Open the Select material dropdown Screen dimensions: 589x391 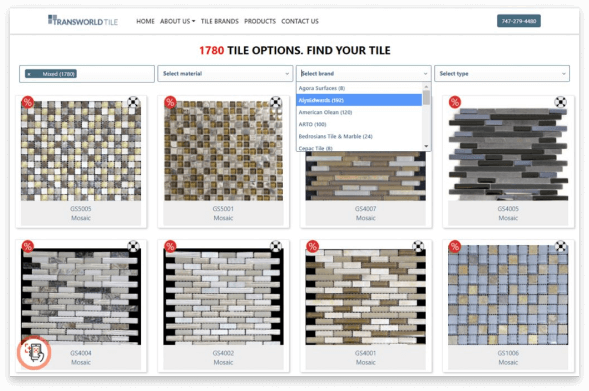225,74
